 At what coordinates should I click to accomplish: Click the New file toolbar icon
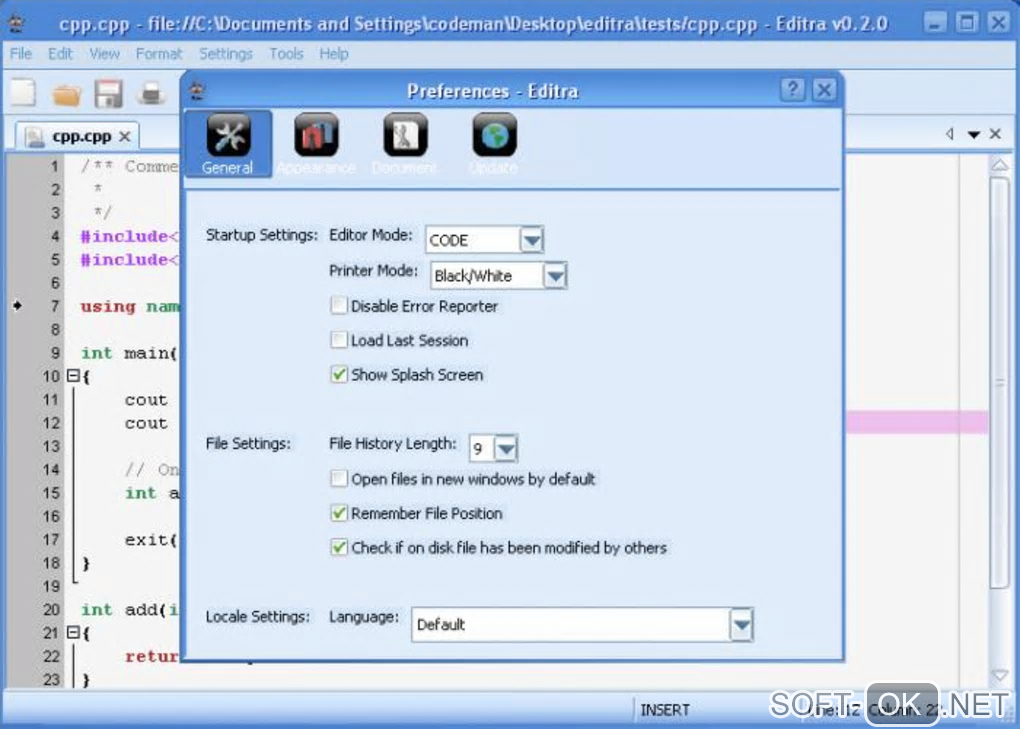pyautogui.click(x=23, y=92)
